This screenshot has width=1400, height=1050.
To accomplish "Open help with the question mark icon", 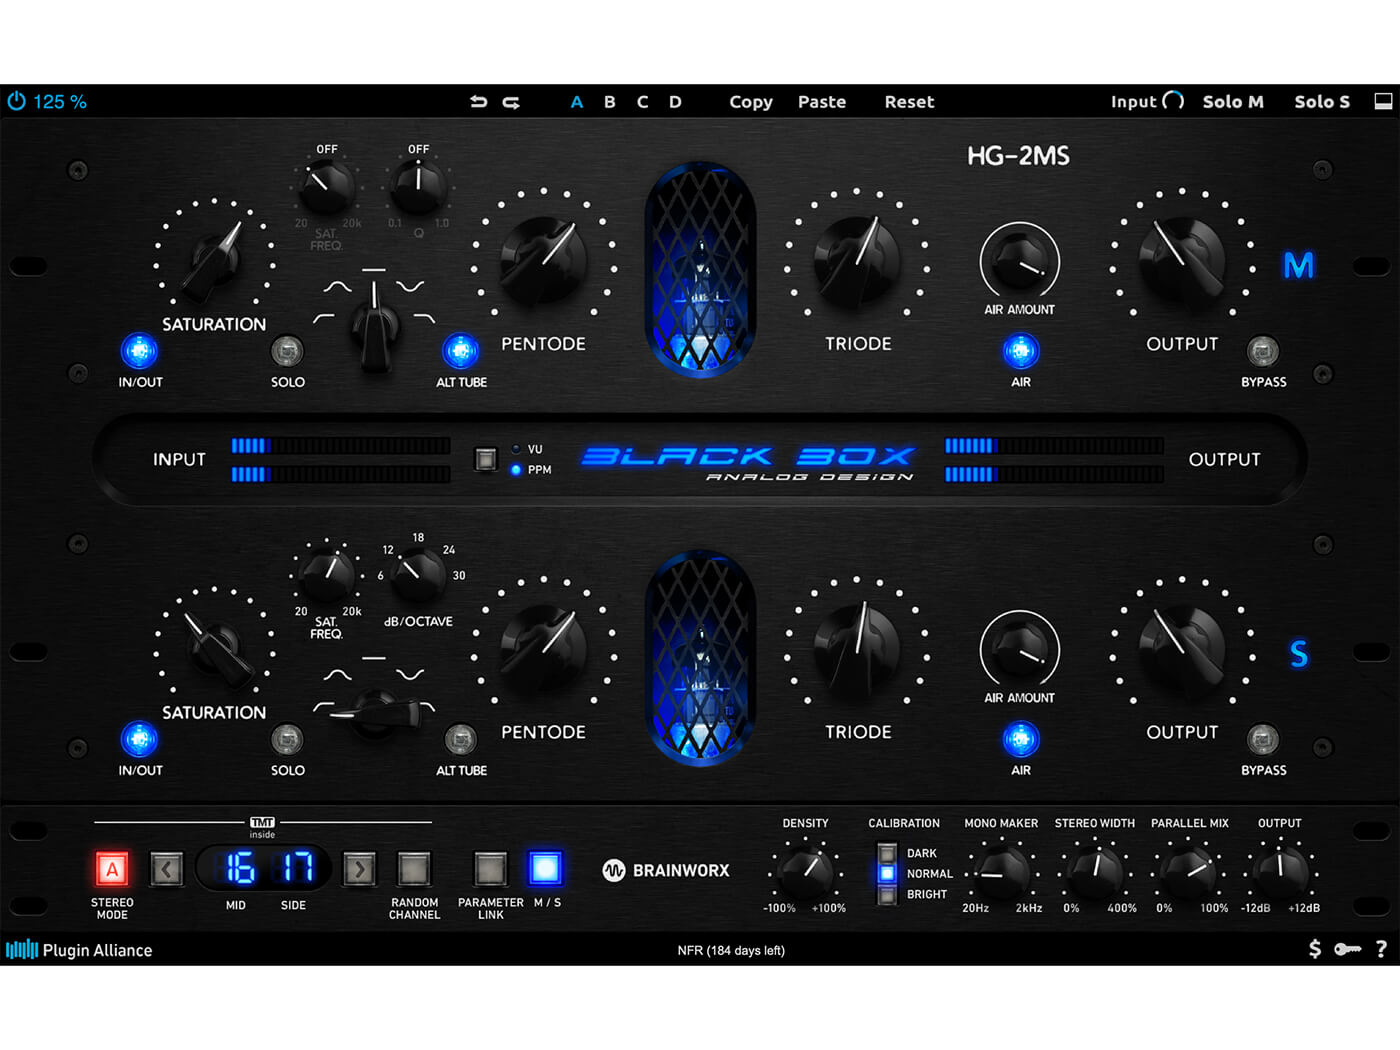I will click(x=1381, y=949).
